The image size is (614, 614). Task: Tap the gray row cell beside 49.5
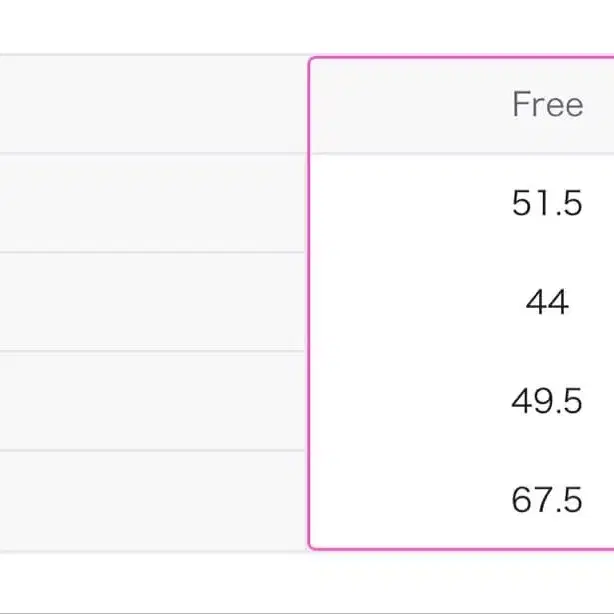152,401
